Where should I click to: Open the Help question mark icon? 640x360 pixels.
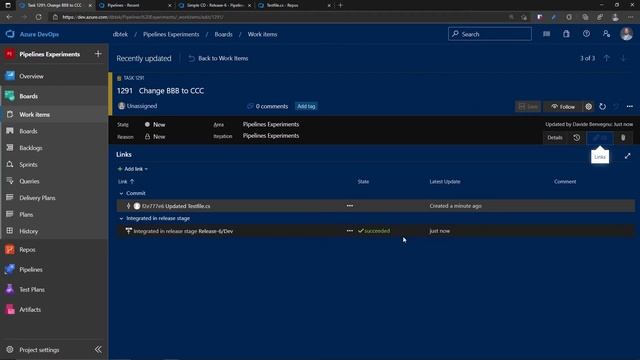586,34
